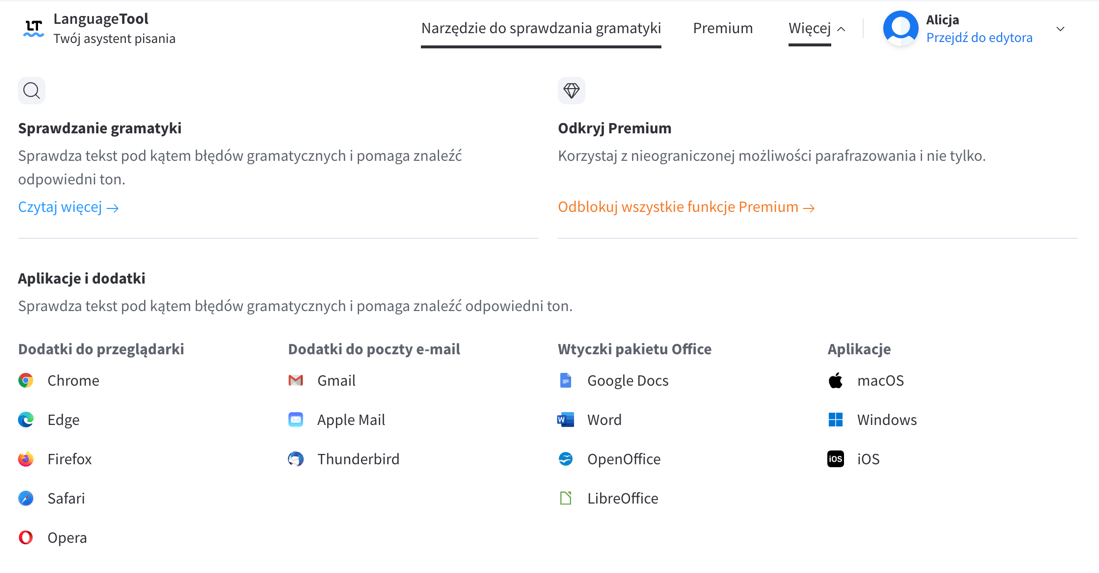Expand the account dropdown arrow
This screenshot has width=1099, height=573.
point(1060,29)
